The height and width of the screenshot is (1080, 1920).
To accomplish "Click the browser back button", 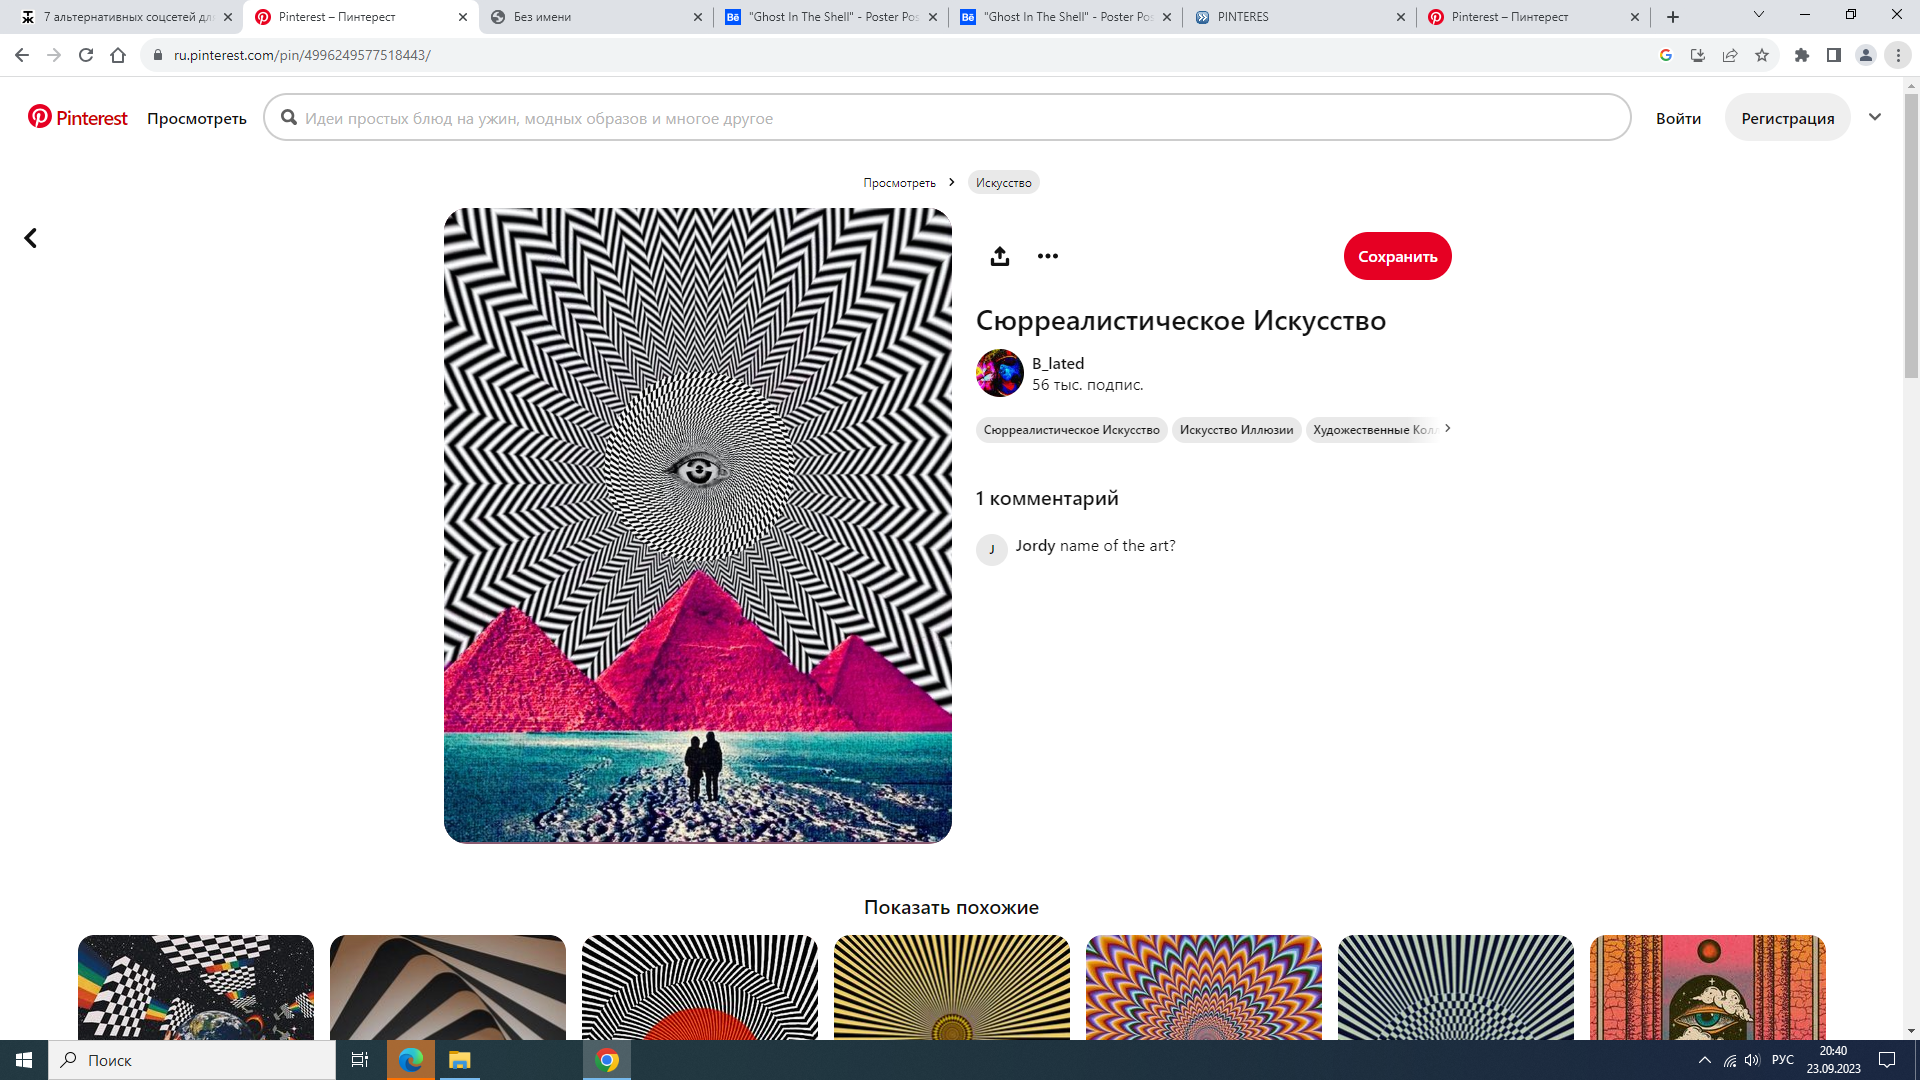I will 22,55.
